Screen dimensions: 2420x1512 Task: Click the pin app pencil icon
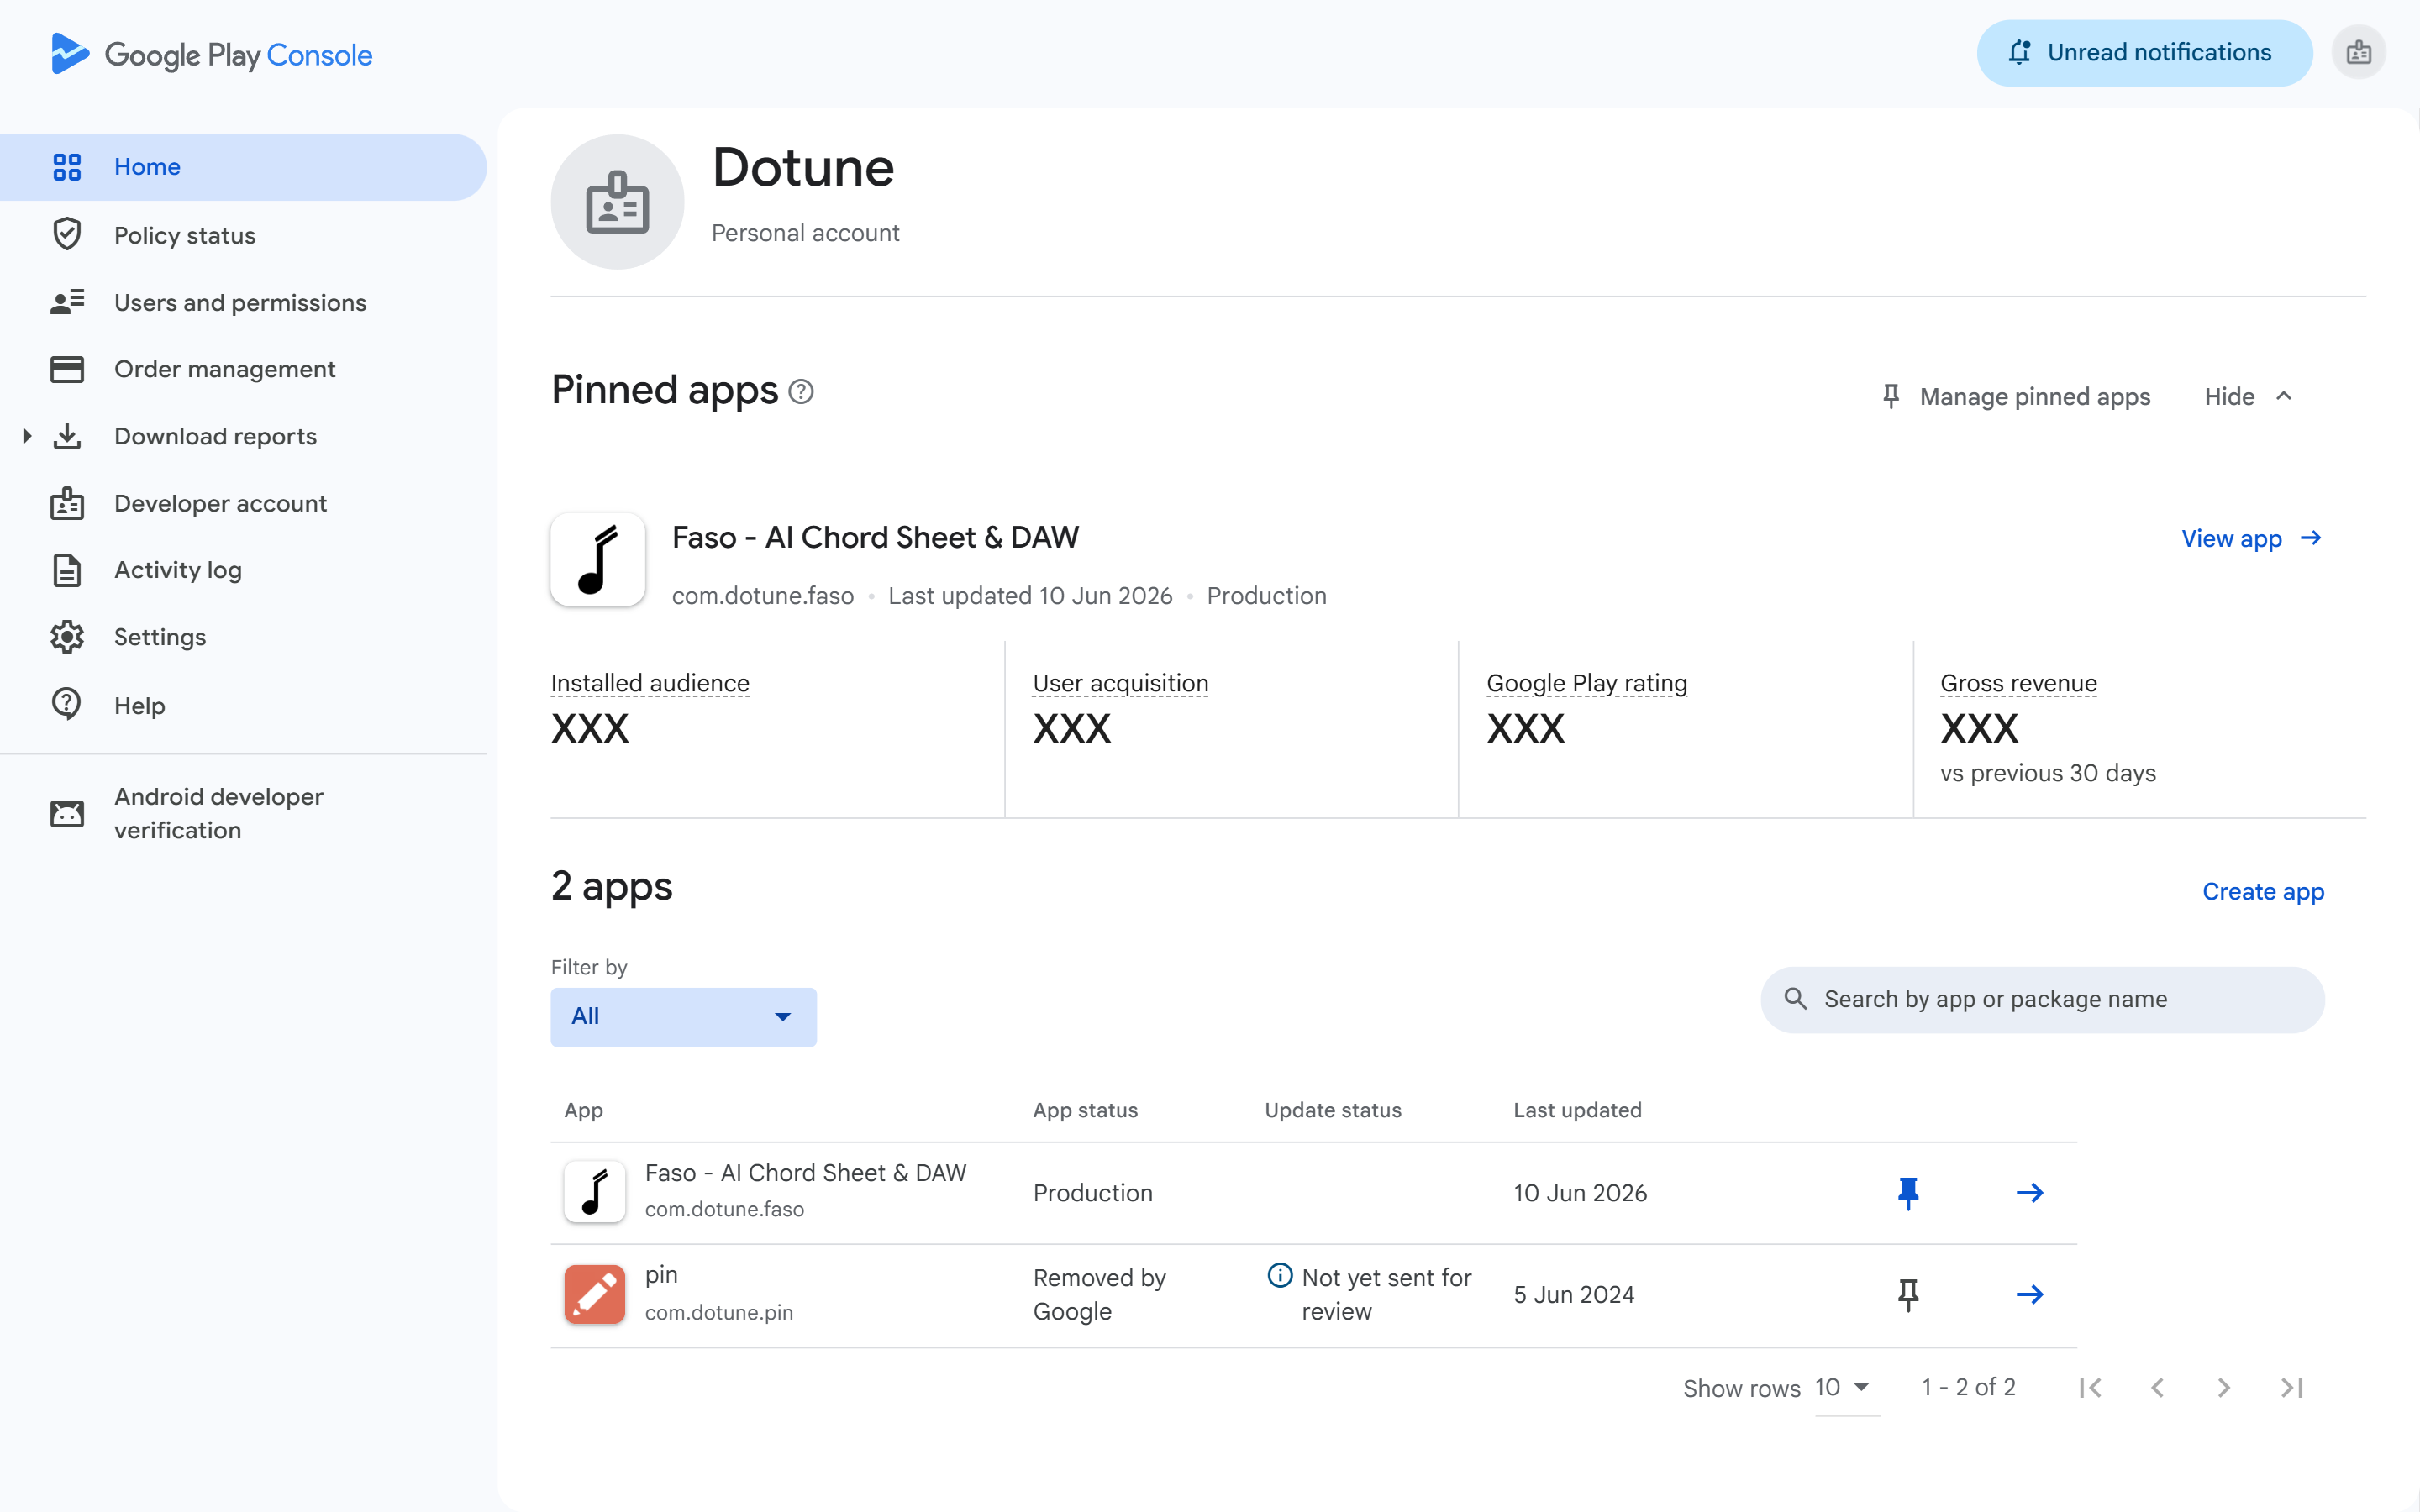point(595,1295)
